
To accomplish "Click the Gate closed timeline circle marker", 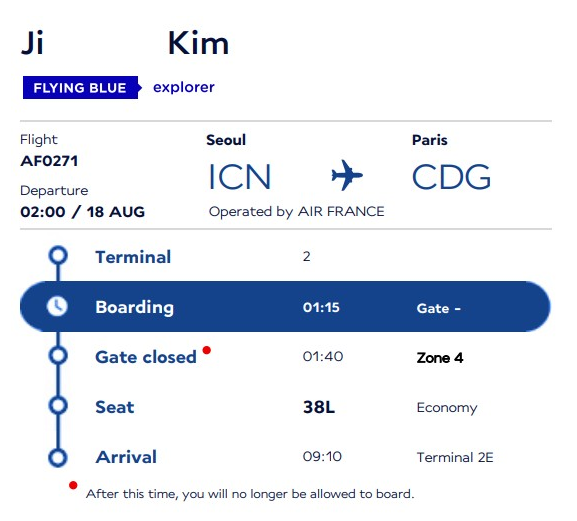I will (x=58, y=355).
